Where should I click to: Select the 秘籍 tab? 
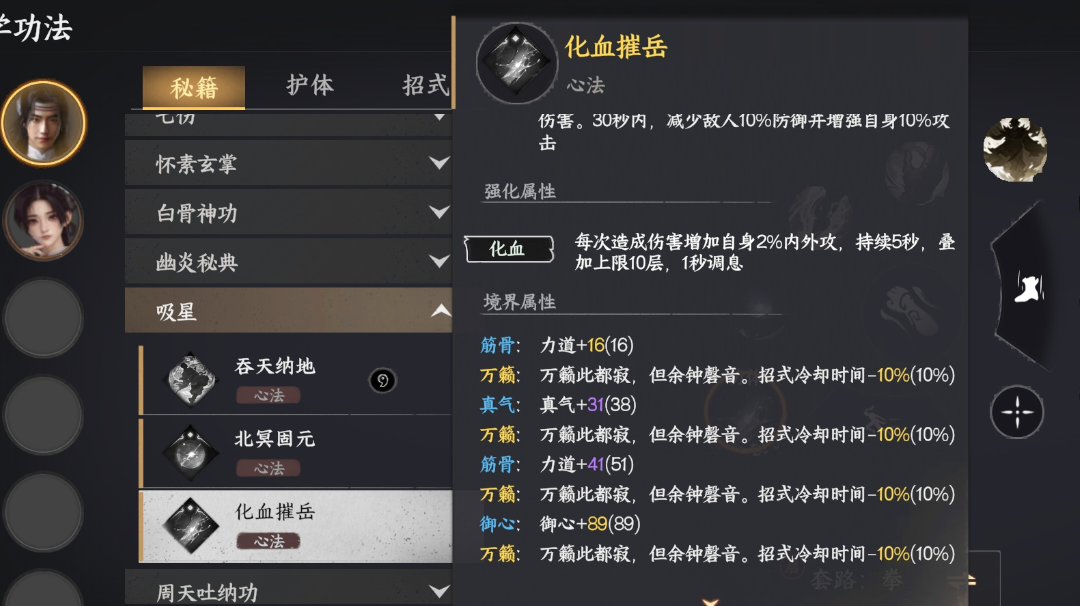(x=196, y=86)
